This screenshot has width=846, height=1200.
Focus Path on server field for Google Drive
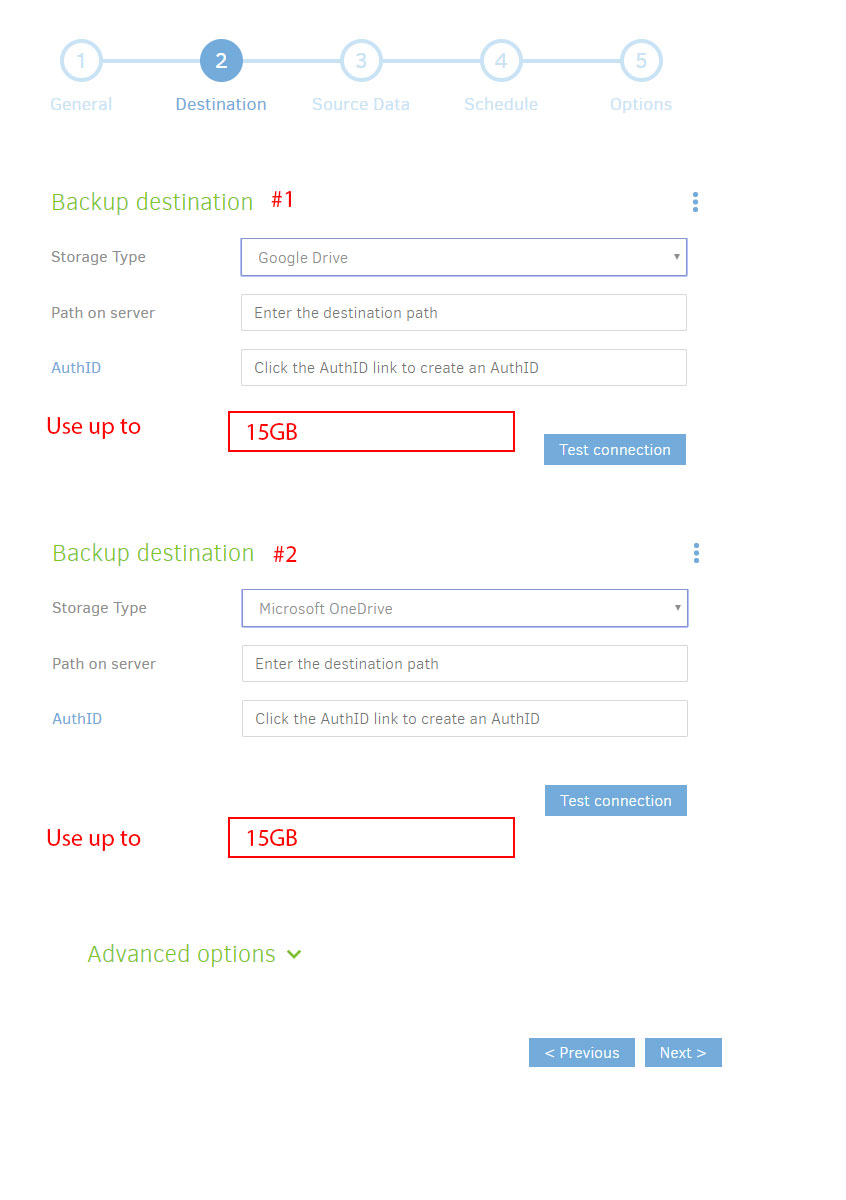click(464, 313)
